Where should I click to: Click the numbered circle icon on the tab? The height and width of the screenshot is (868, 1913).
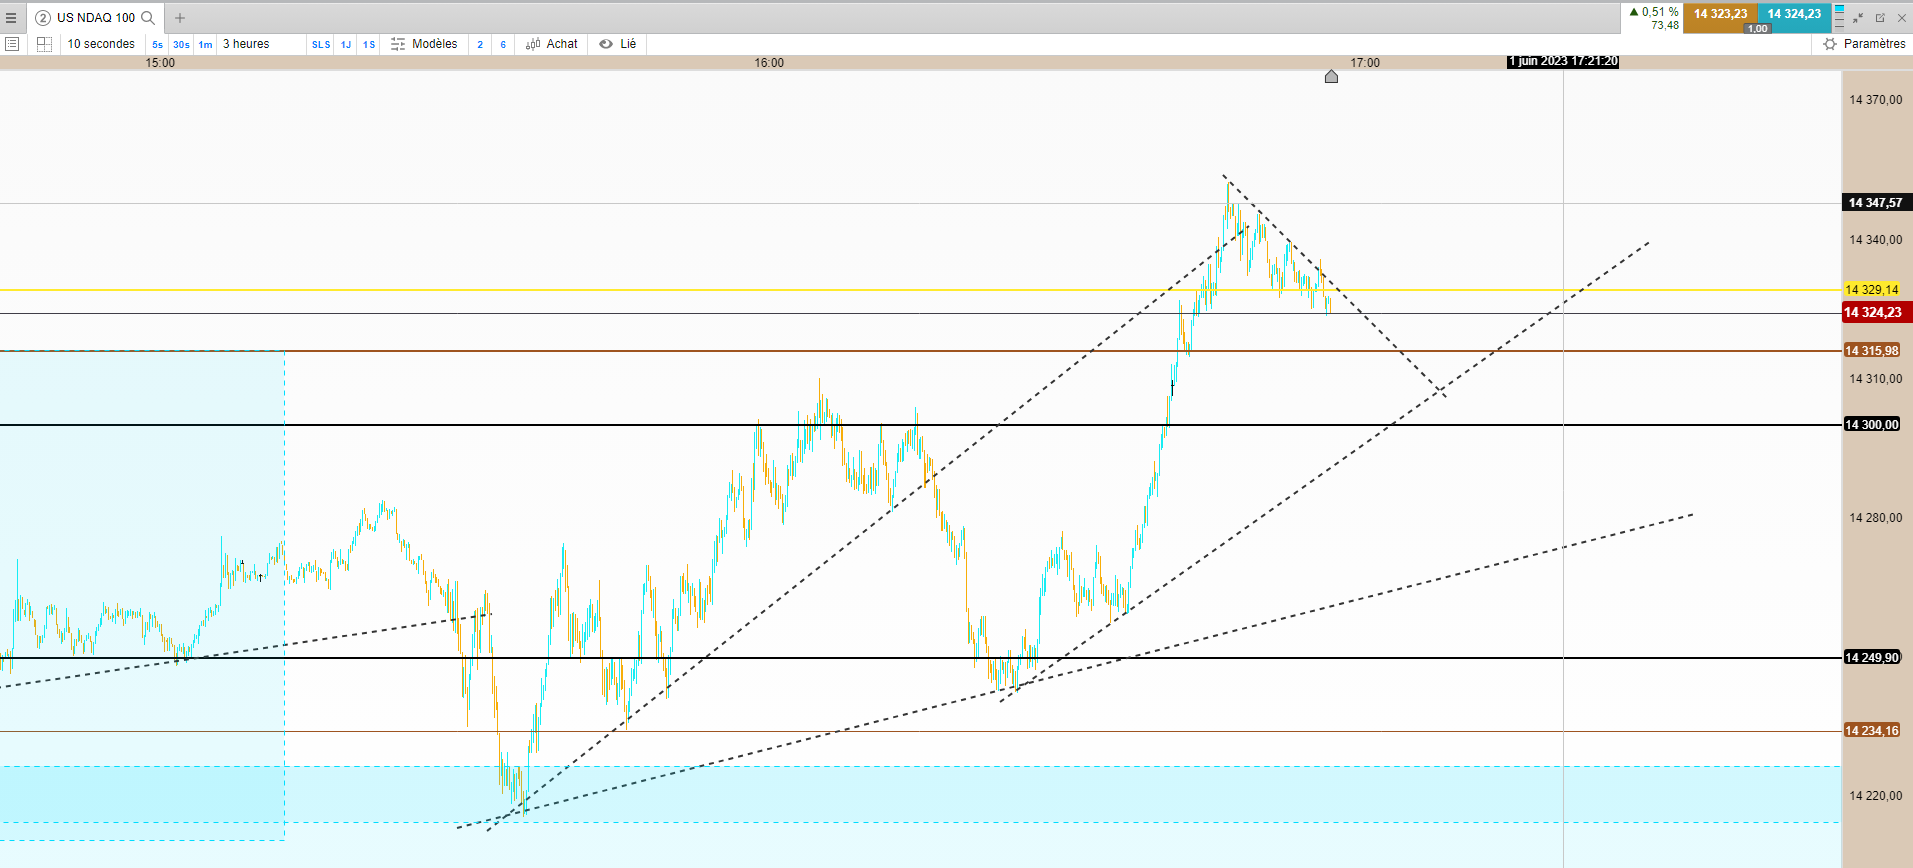[x=43, y=17]
